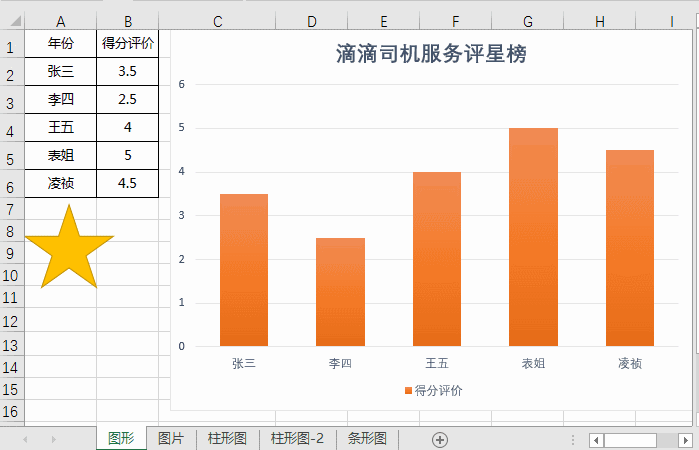Viewport: 699px width, 450px height.
Task: Click the horizontal scrollbar left arrow
Action: pyautogui.click(x=596, y=440)
